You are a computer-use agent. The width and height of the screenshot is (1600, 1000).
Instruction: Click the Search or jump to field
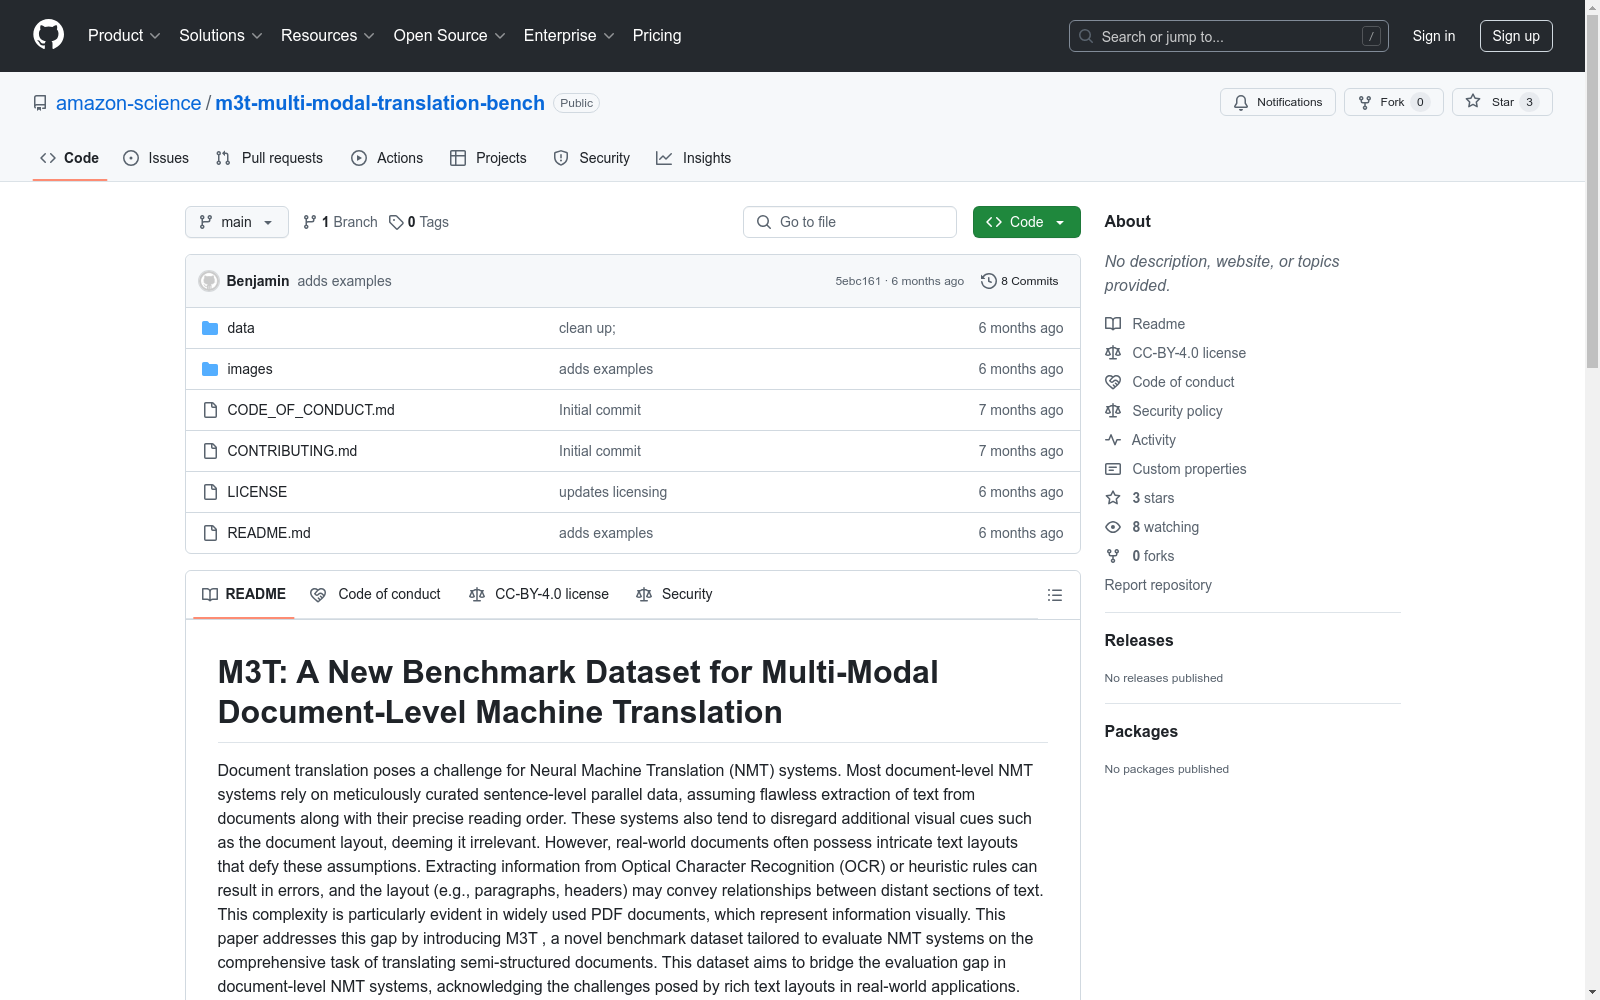(1229, 36)
